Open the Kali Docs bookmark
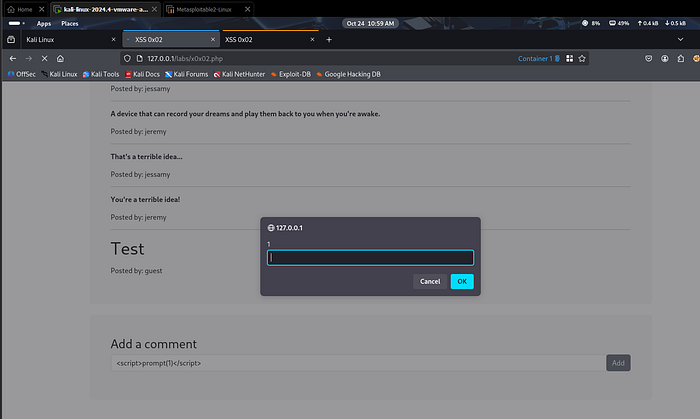Viewport: 700px width, 419px height. pos(142,75)
